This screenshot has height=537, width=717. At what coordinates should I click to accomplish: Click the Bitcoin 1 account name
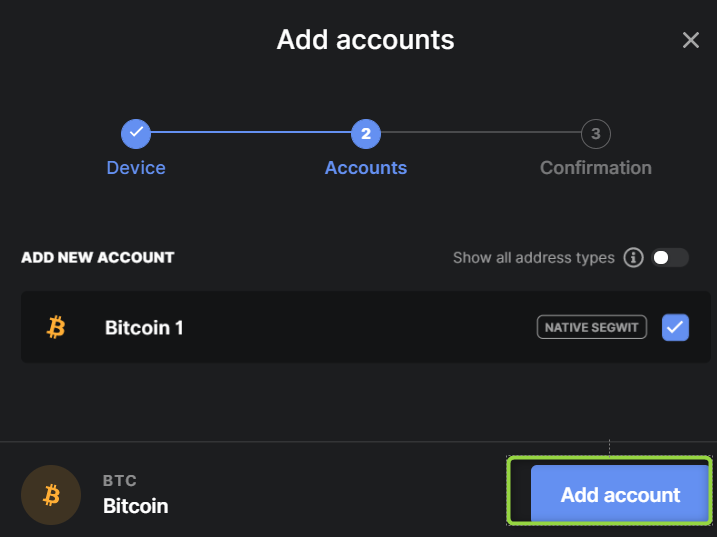point(144,328)
